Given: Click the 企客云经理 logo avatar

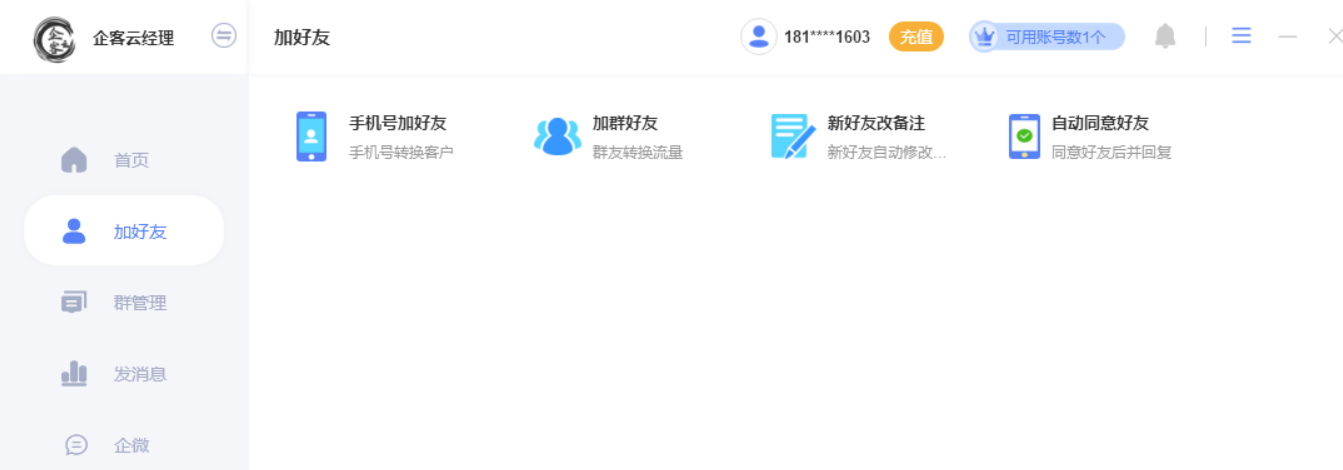Looking at the screenshot, I should 54,38.
